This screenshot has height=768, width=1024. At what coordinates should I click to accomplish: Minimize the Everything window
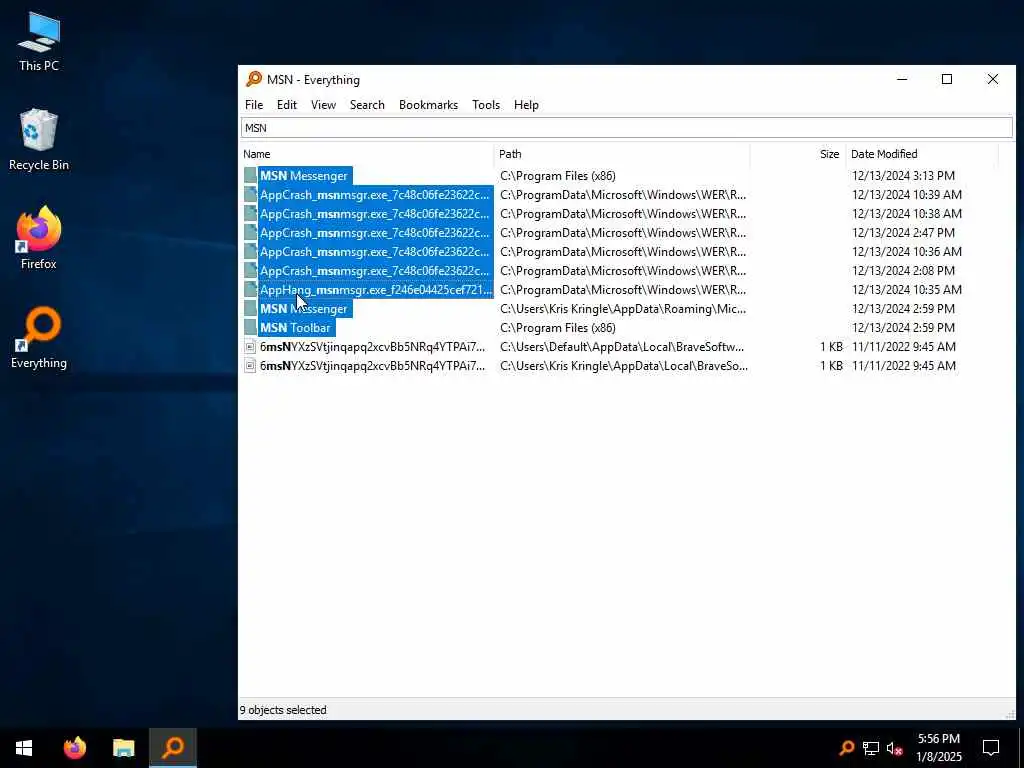click(x=902, y=80)
